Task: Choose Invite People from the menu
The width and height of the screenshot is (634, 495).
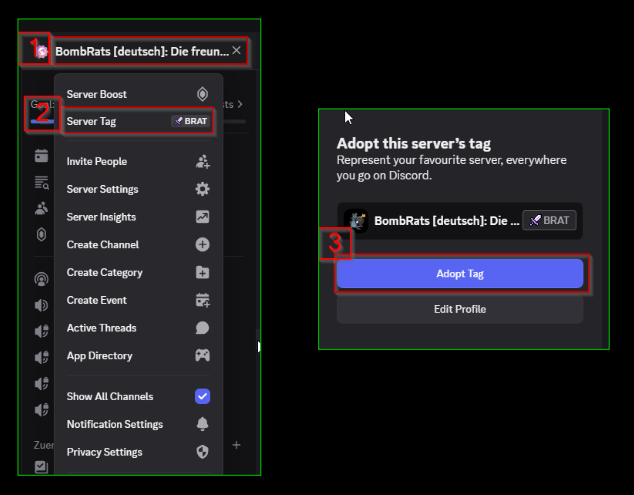Action: (x=138, y=161)
